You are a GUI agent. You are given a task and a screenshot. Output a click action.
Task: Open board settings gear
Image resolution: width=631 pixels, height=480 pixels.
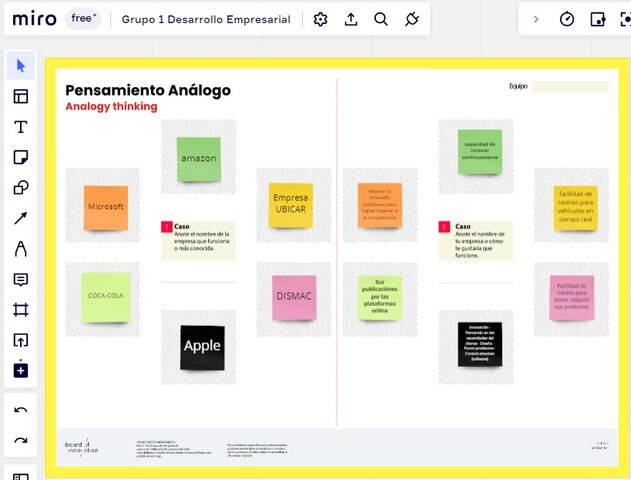click(x=320, y=19)
